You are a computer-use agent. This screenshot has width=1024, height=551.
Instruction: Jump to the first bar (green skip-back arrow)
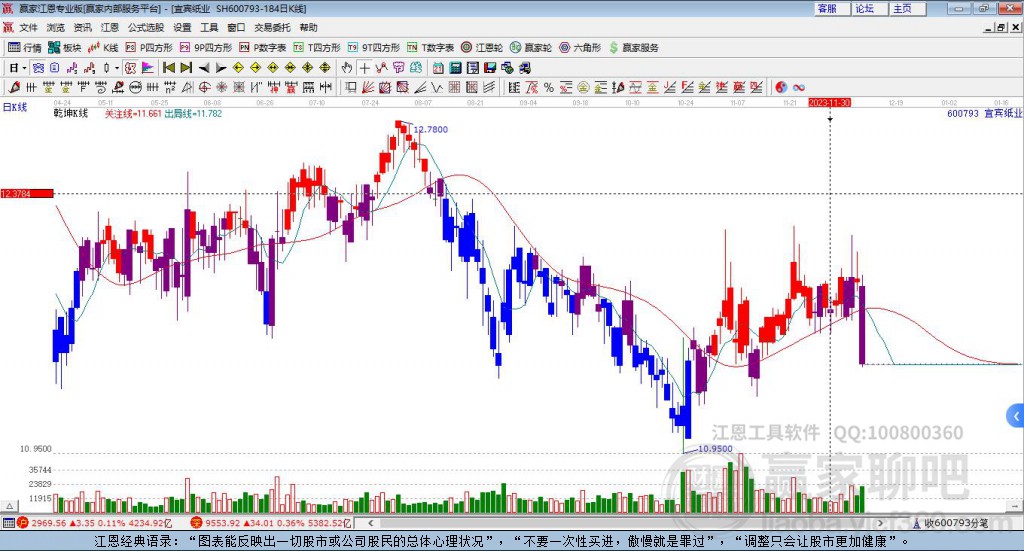[x=168, y=68]
